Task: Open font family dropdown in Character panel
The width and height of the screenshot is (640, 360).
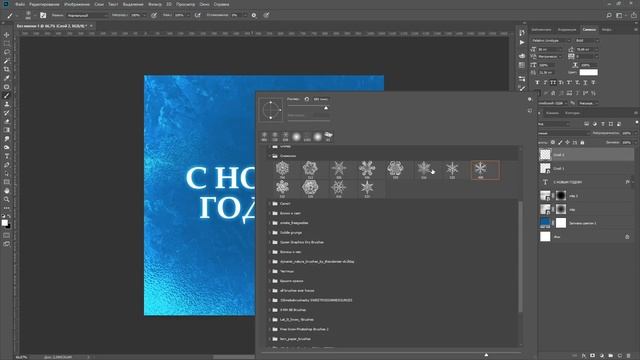Action: coord(551,40)
